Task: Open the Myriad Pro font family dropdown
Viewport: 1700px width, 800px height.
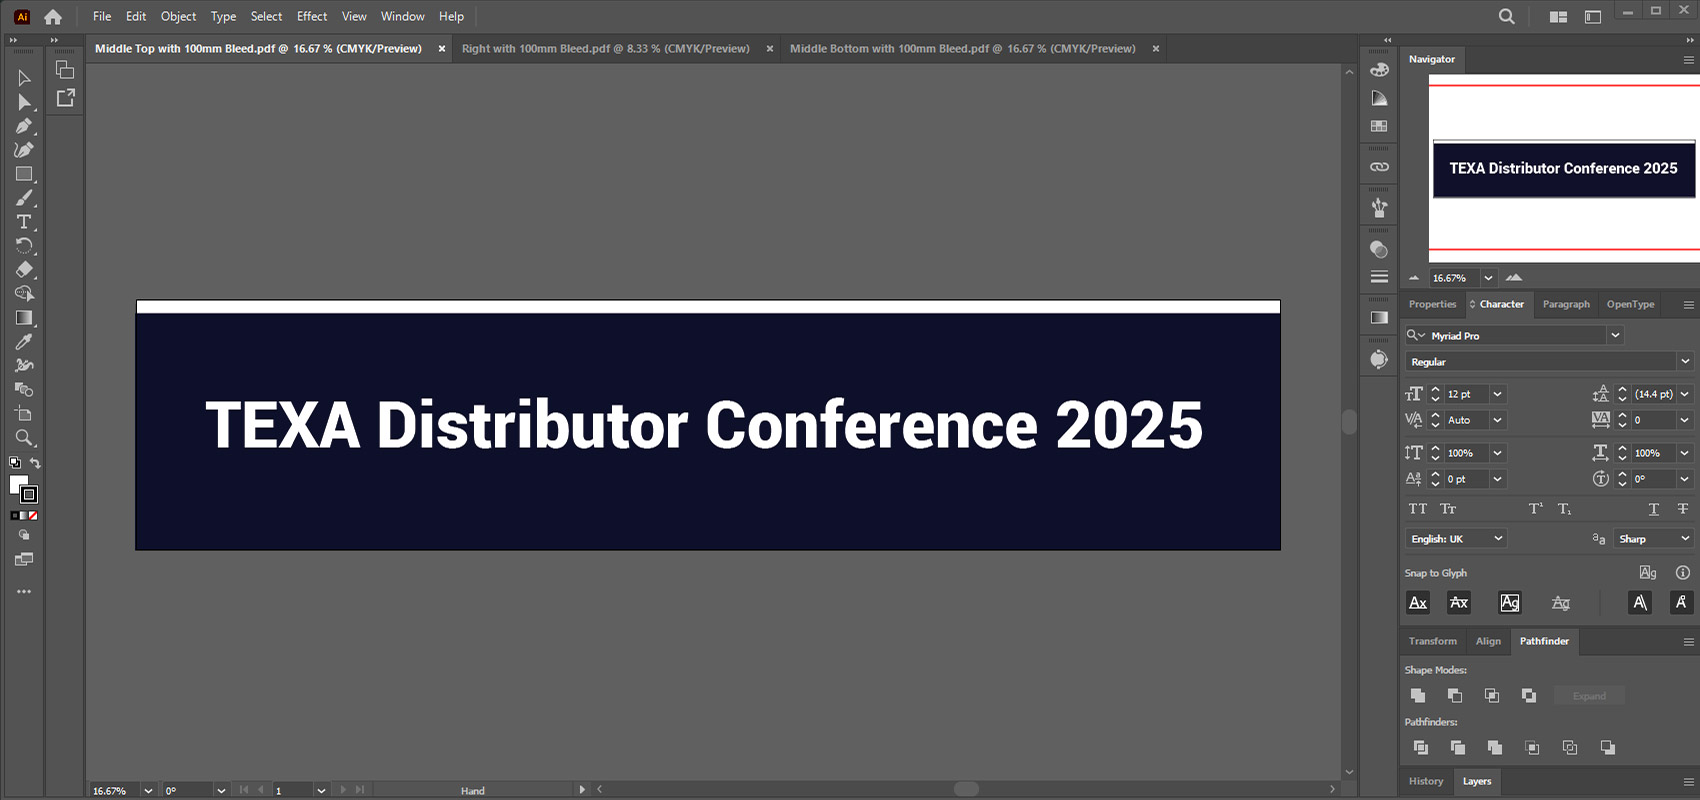Action: [x=1615, y=336]
